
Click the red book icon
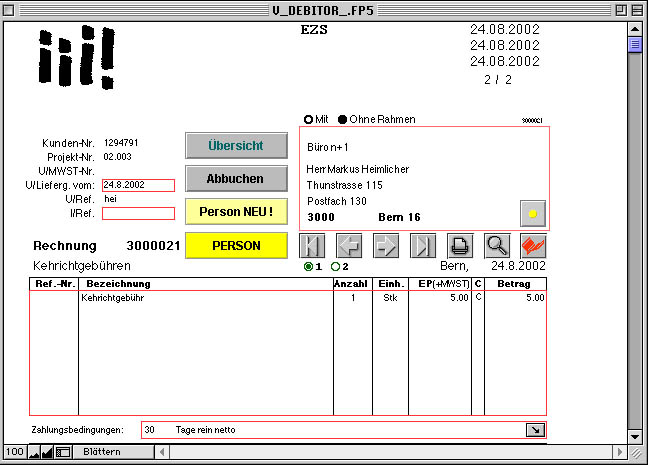tap(534, 246)
